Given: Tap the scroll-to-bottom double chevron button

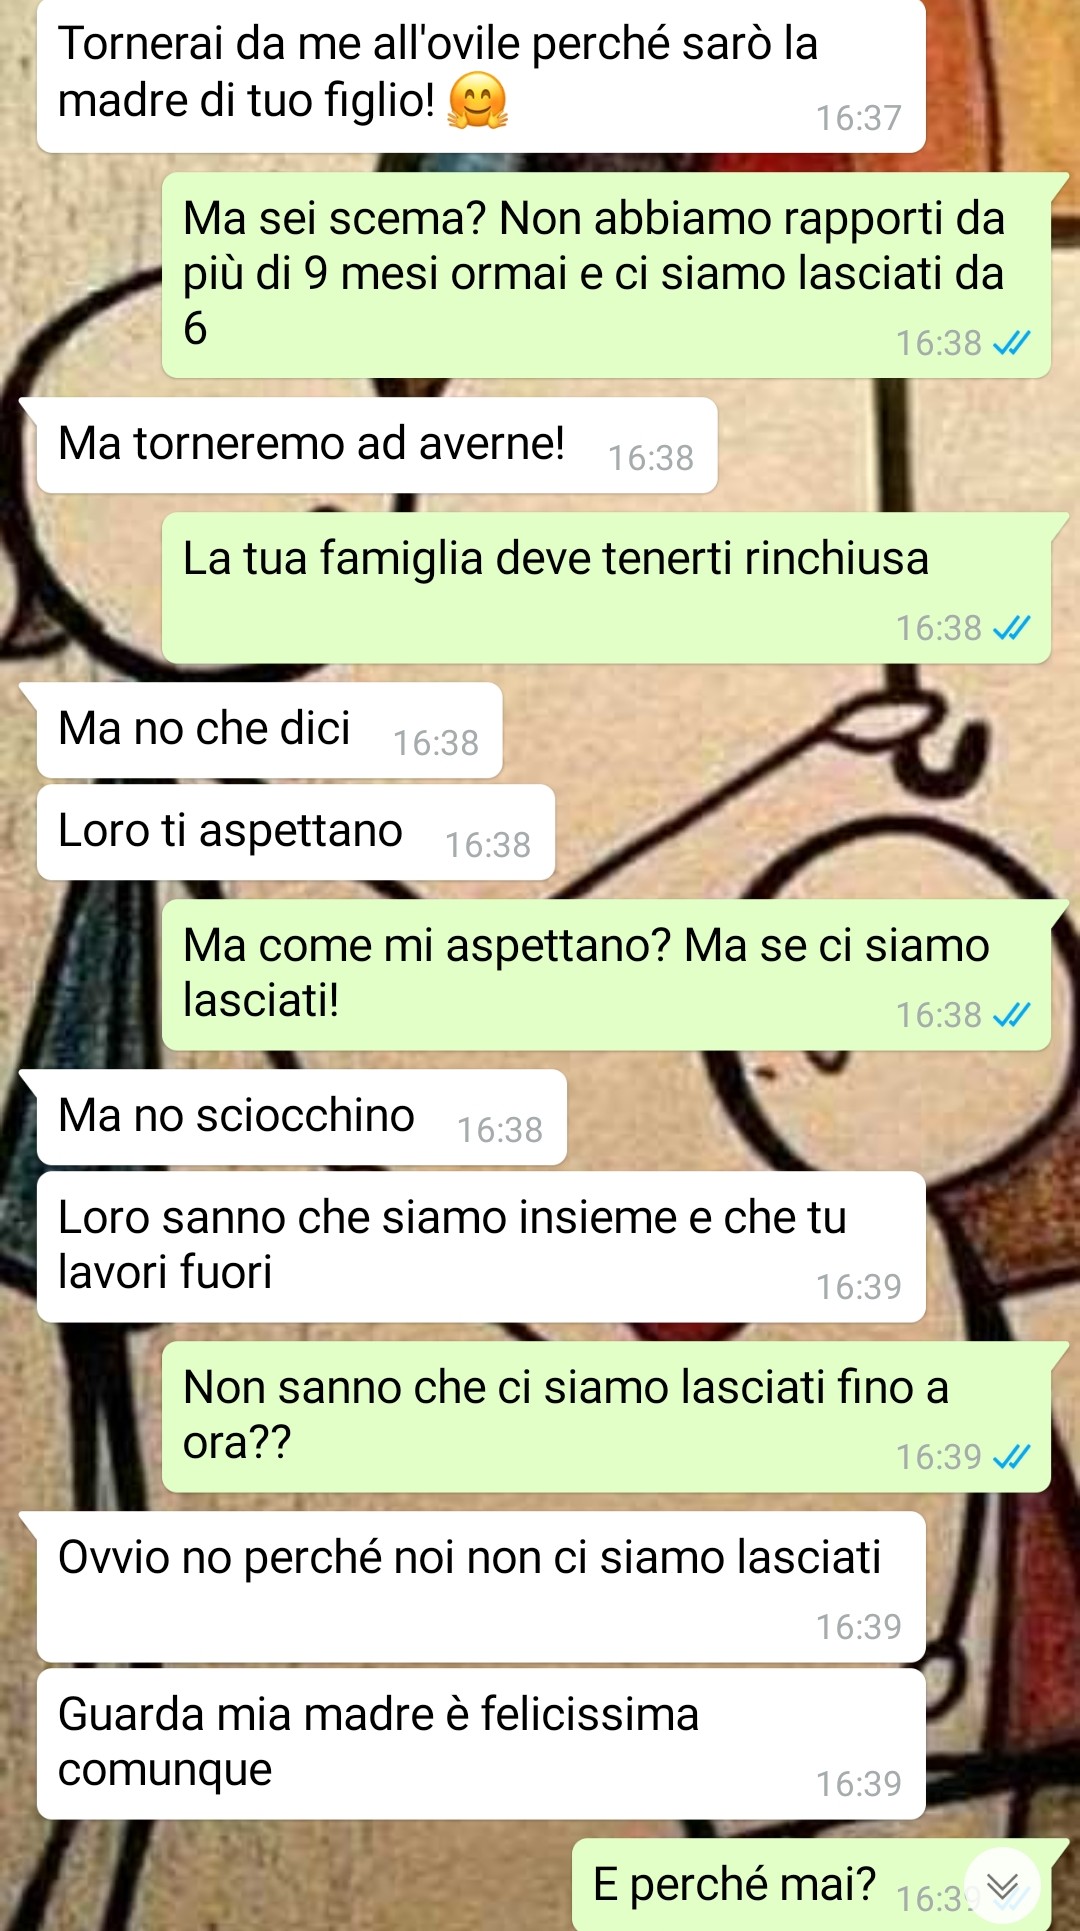Looking at the screenshot, I should point(1002,1886).
